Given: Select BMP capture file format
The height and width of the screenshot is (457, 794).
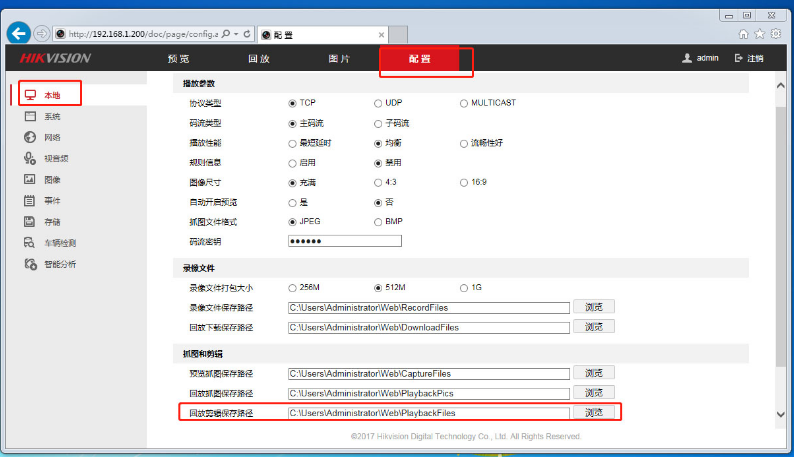Looking at the screenshot, I should pyautogui.click(x=378, y=221).
